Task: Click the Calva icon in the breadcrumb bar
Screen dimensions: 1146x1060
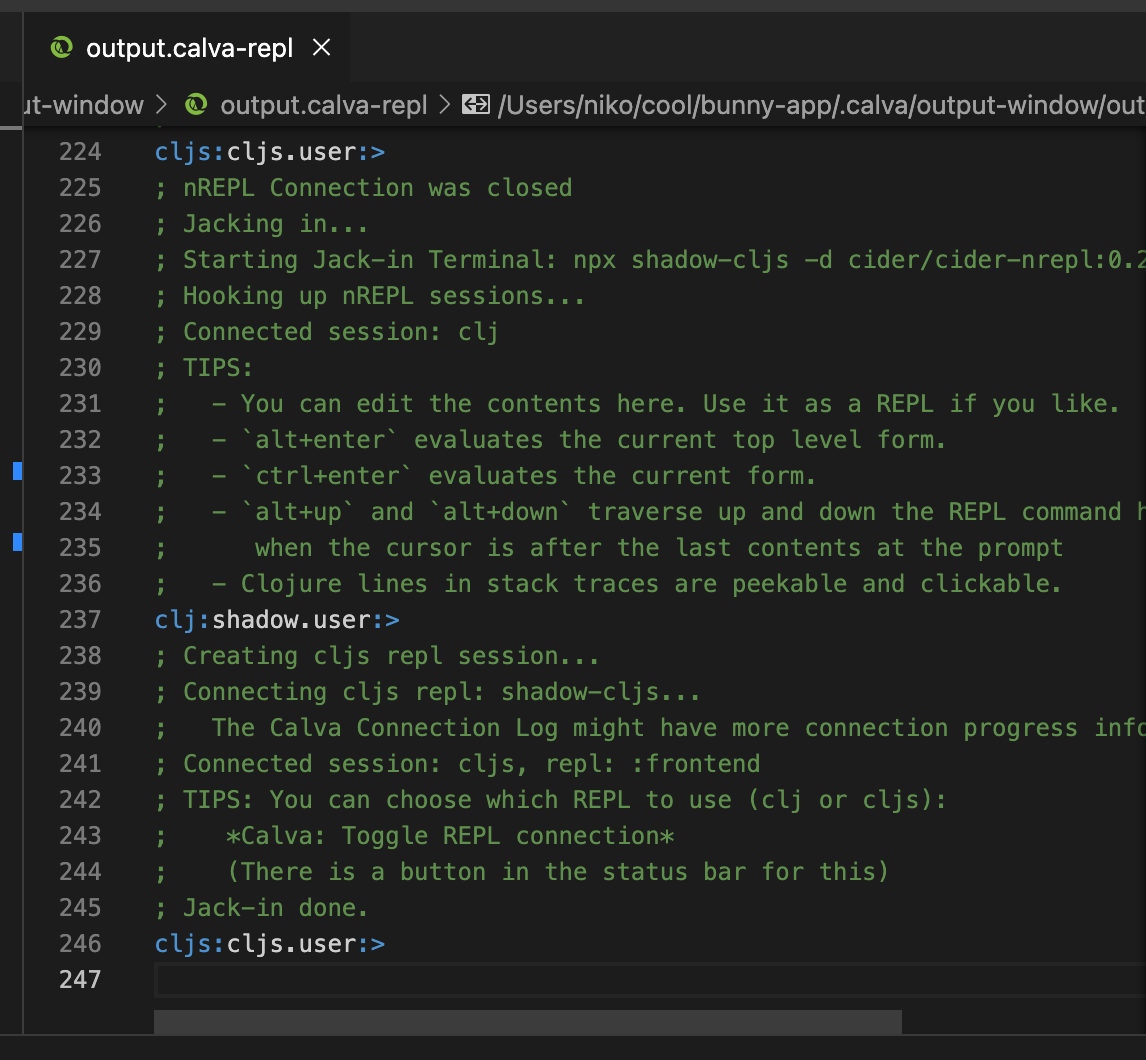Action: pos(196,104)
